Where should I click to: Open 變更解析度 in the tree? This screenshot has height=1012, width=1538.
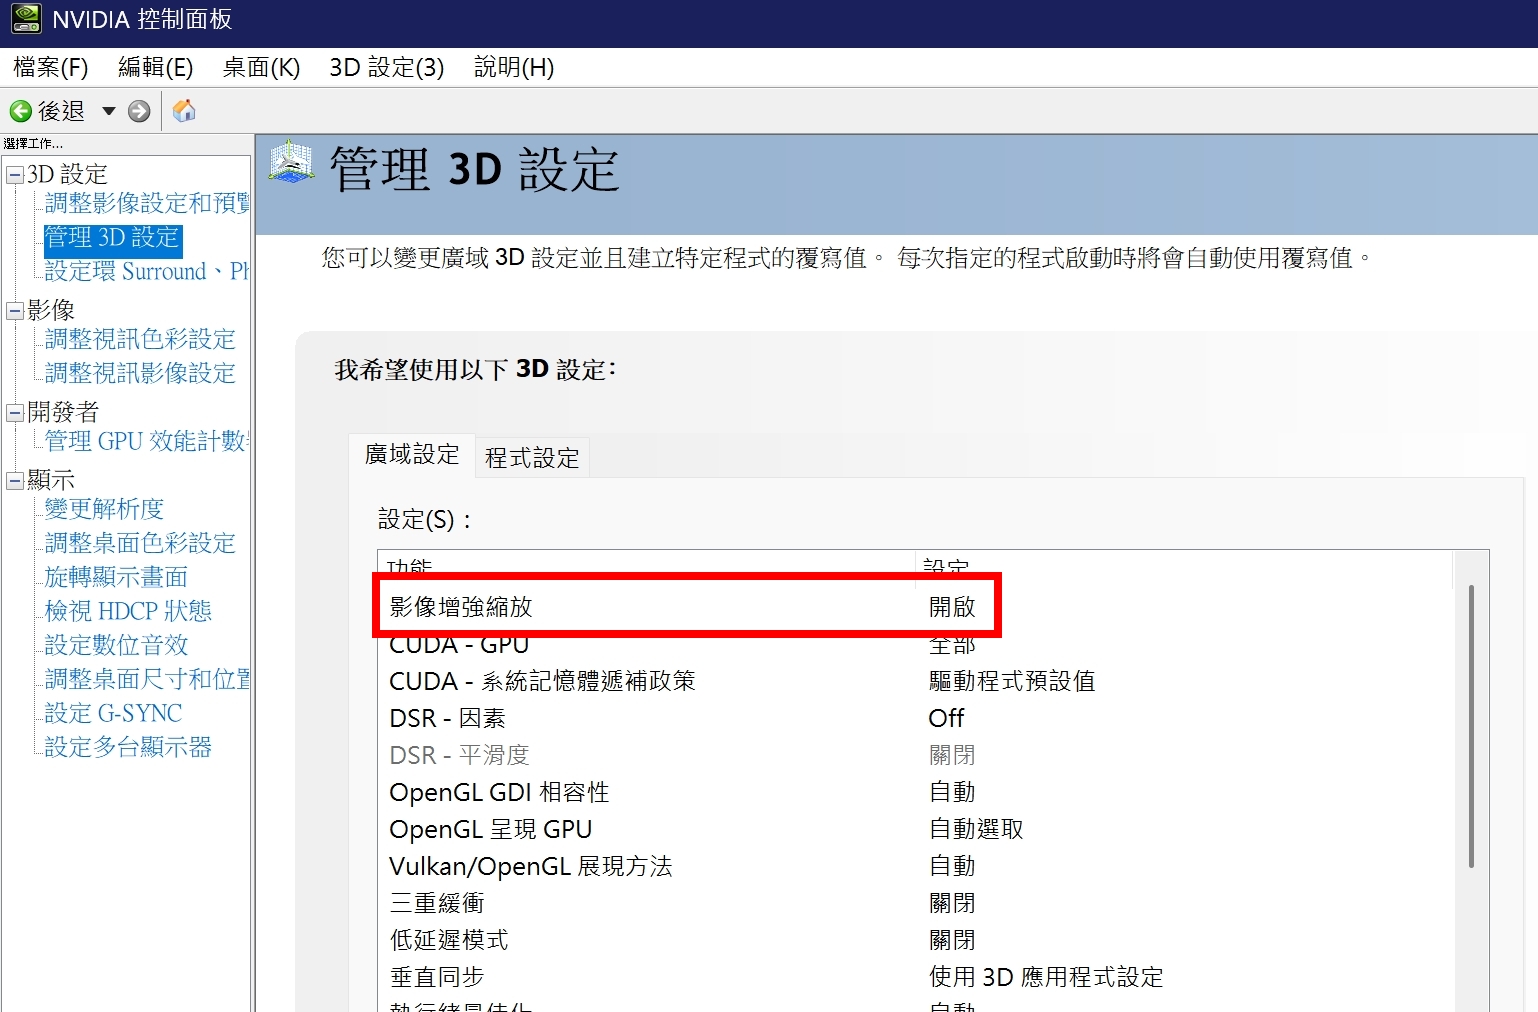(x=104, y=509)
